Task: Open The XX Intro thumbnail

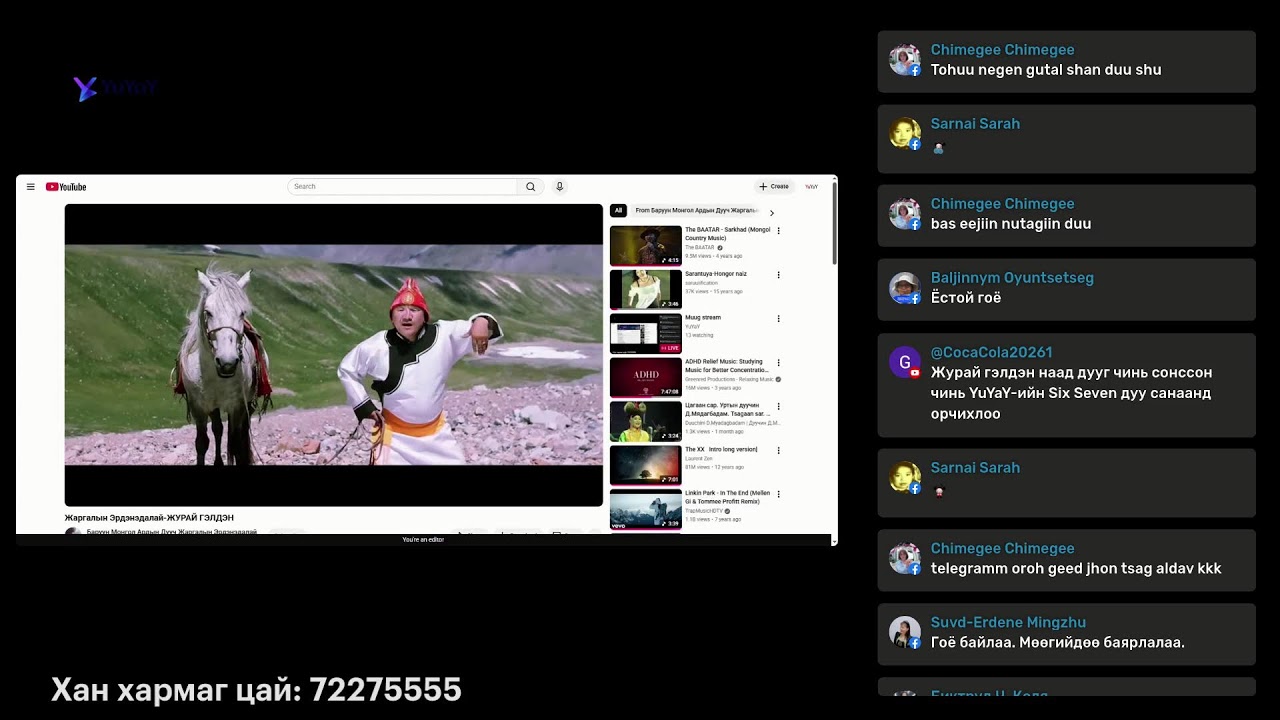Action: [646, 466]
